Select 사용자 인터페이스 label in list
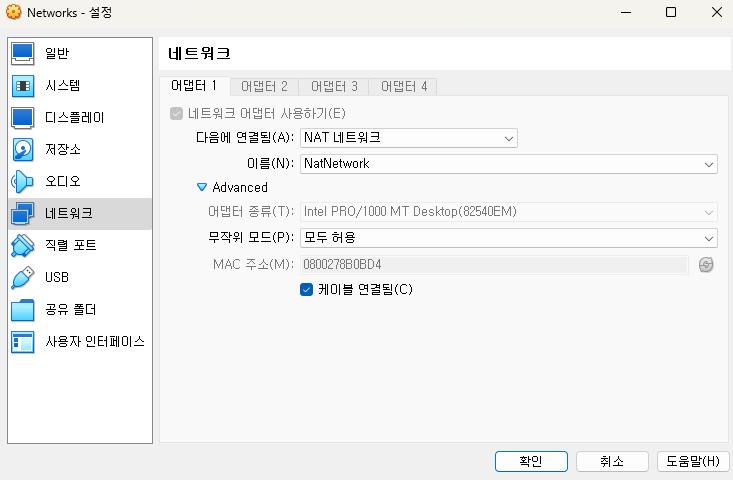Image resolution: width=733 pixels, height=480 pixels. [x=95, y=342]
